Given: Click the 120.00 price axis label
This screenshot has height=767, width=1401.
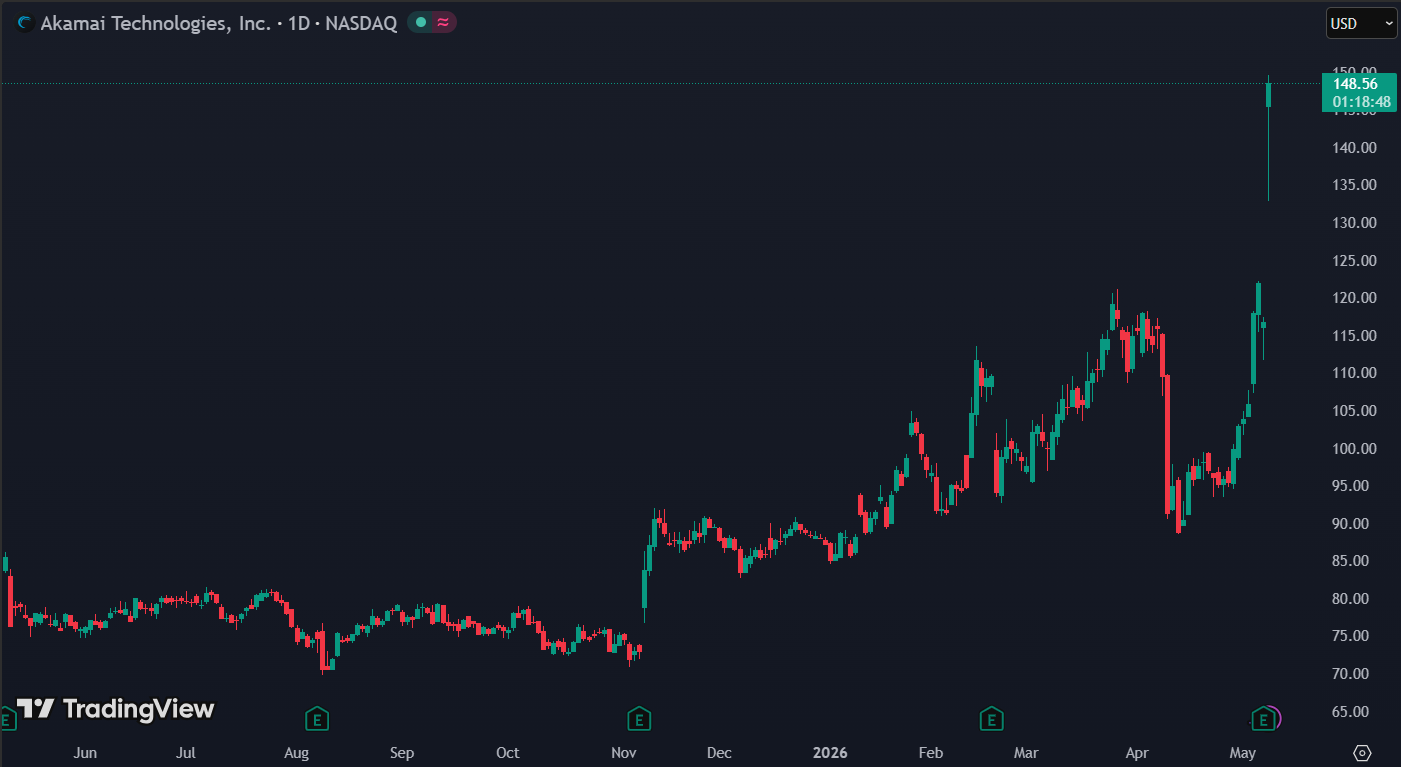Looking at the screenshot, I should [x=1355, y=298].
